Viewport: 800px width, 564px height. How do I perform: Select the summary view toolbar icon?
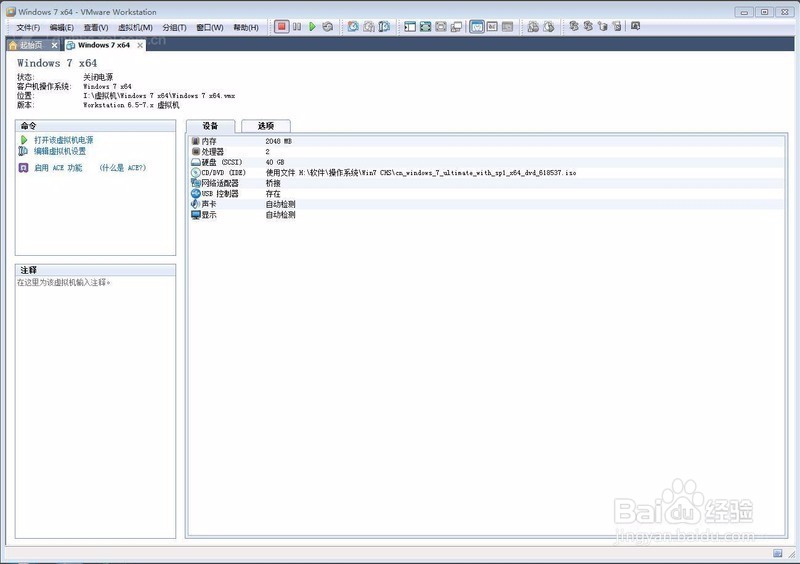(x=477, y=27)
